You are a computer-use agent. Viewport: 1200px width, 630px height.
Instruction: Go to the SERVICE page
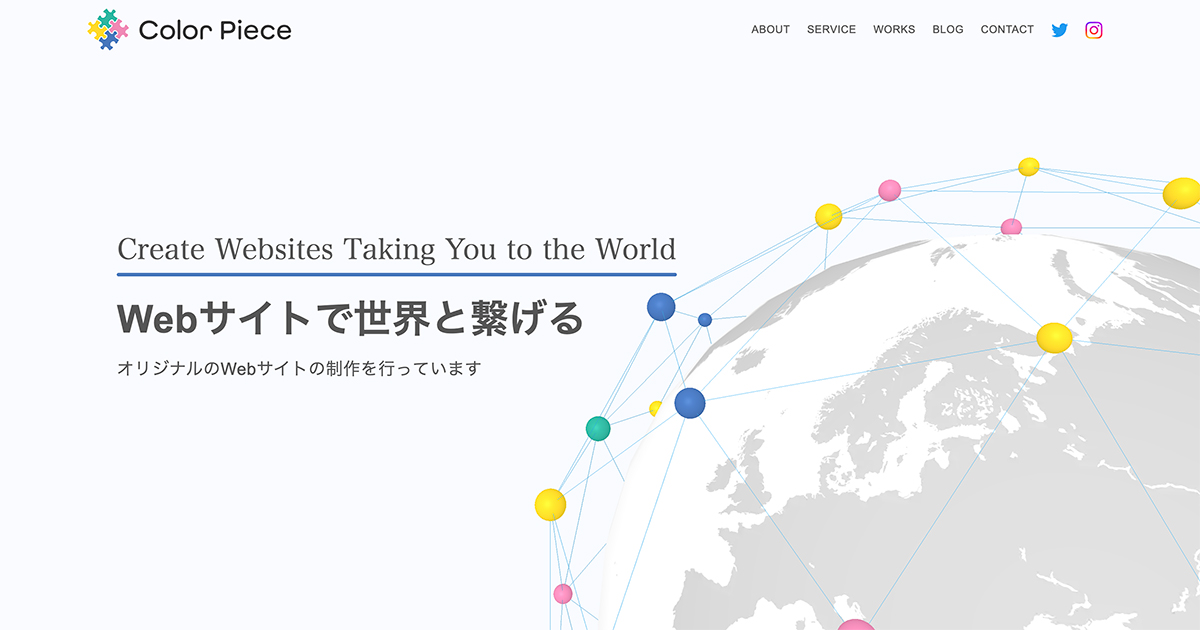pyautogui.click(x=831, y=30)
